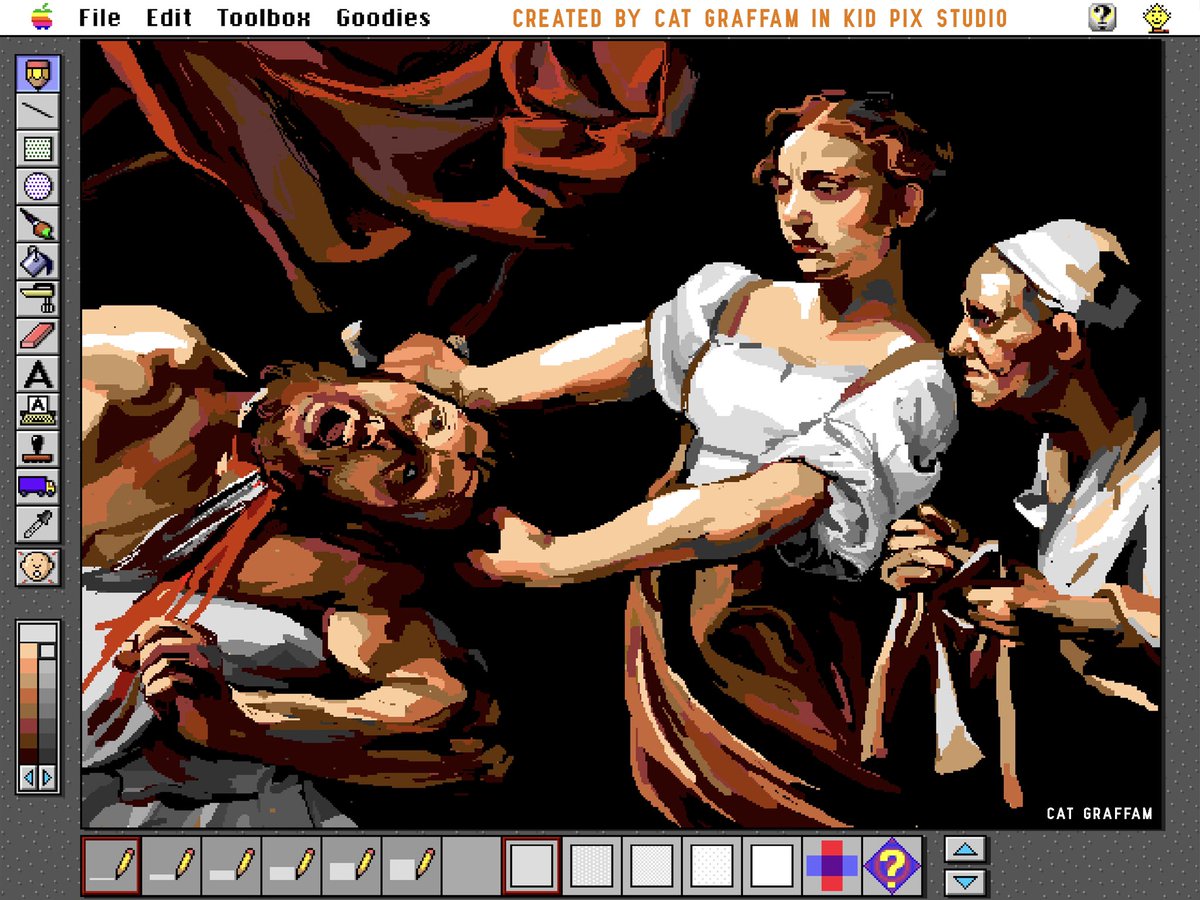Select the Paint Can fill tool
This screenshot has width=1200, height=900.
(x=38, y=261)
